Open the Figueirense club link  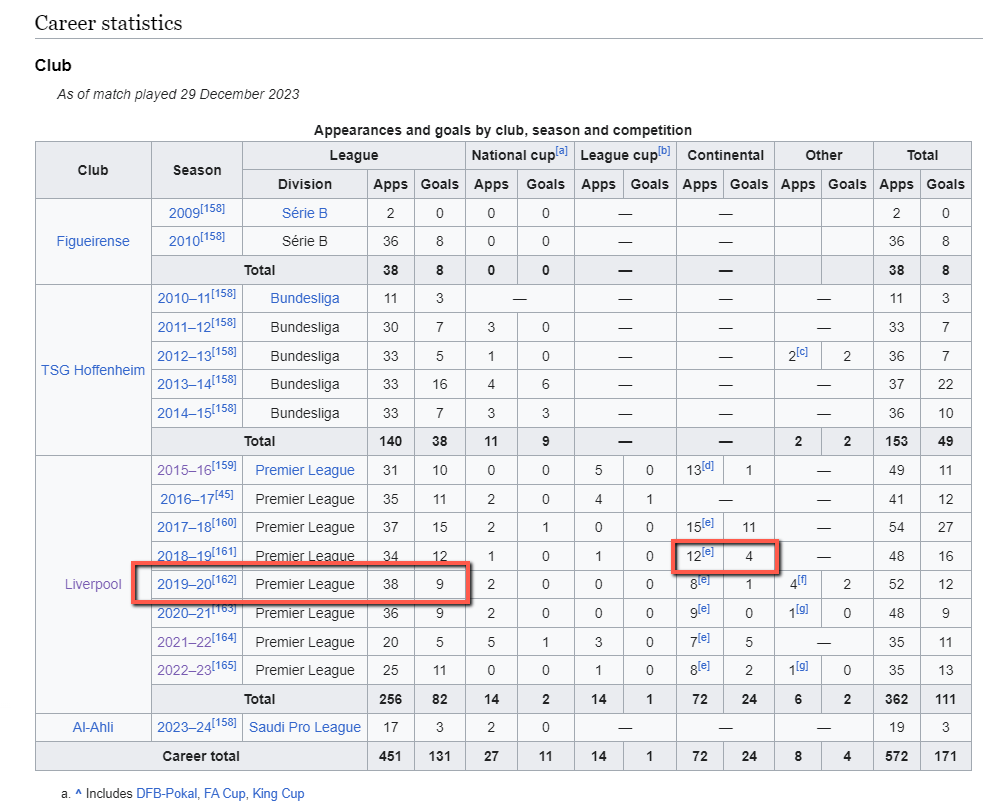point(93,241)
